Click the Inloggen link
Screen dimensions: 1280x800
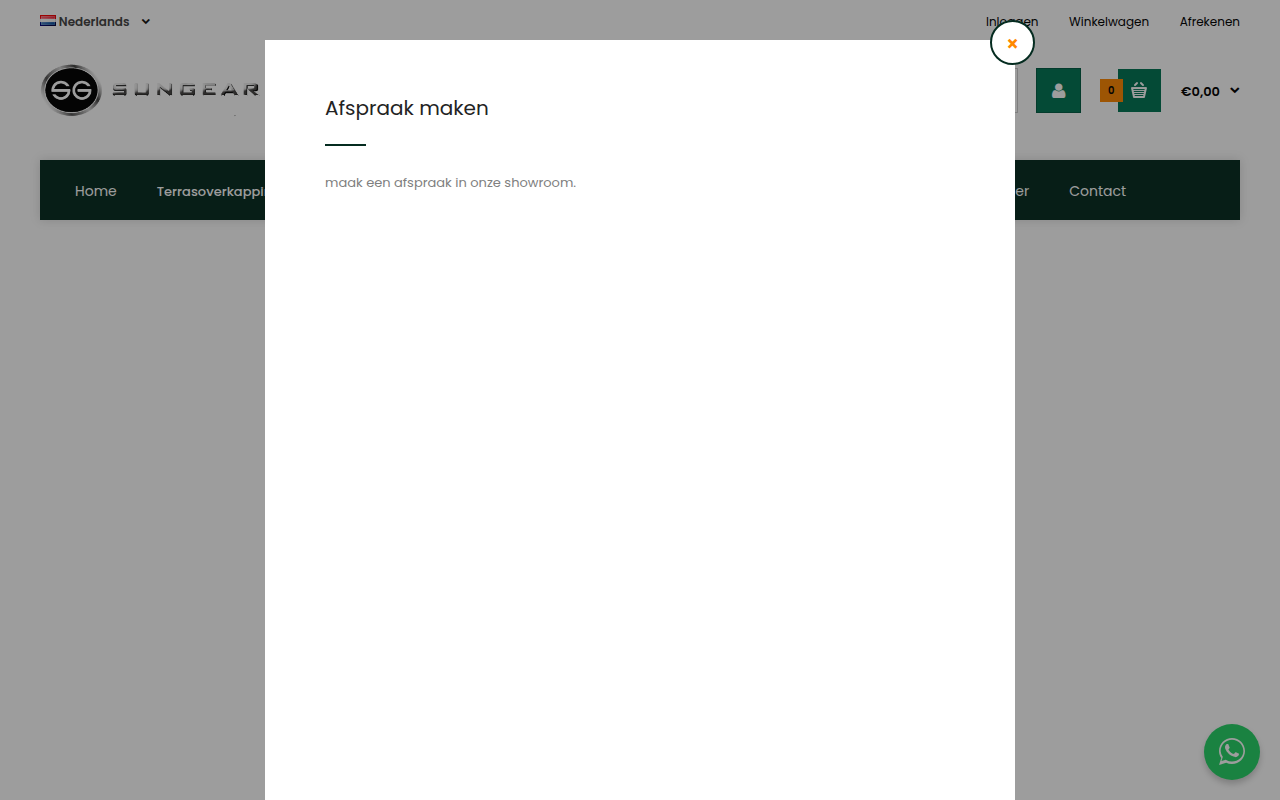point(1012,21)
